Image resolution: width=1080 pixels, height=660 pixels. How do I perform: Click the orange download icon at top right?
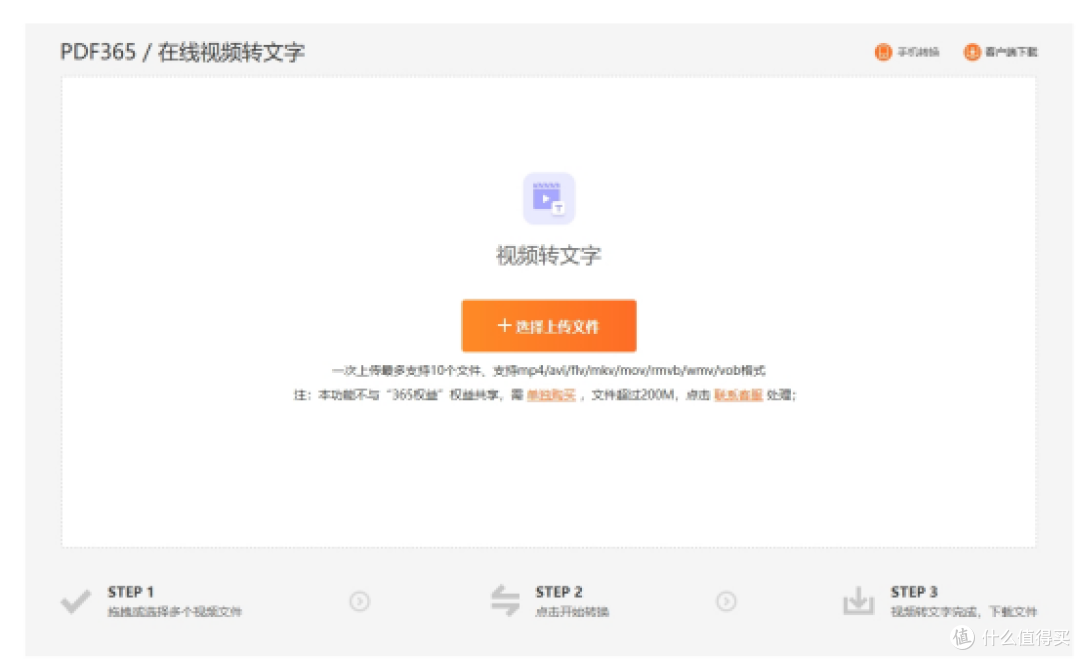(971, 52)
